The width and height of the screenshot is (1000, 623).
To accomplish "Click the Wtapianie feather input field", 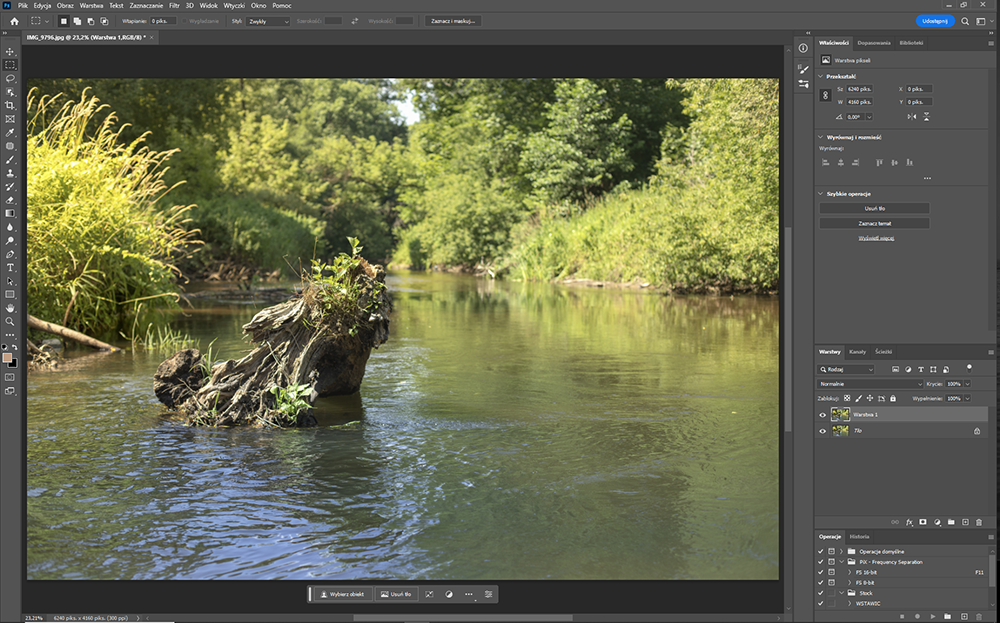I will pos(164,21).
